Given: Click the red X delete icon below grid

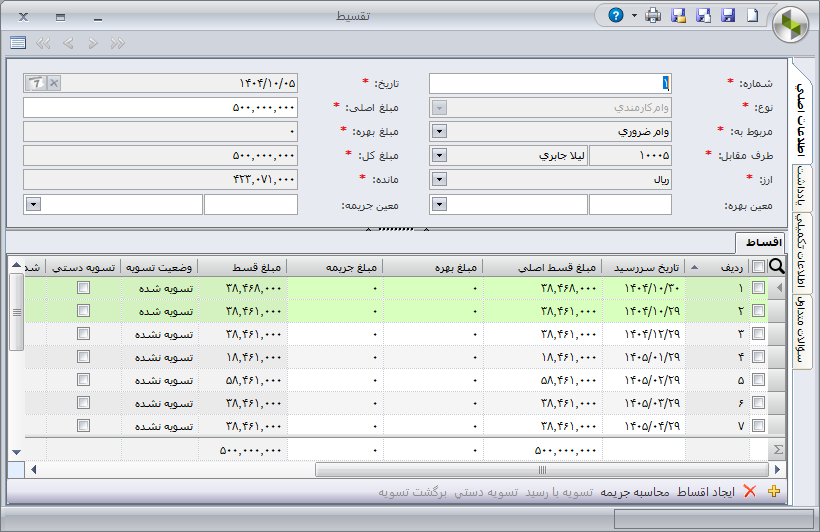Looking at the screenshot, I should [x=749, y=492].
